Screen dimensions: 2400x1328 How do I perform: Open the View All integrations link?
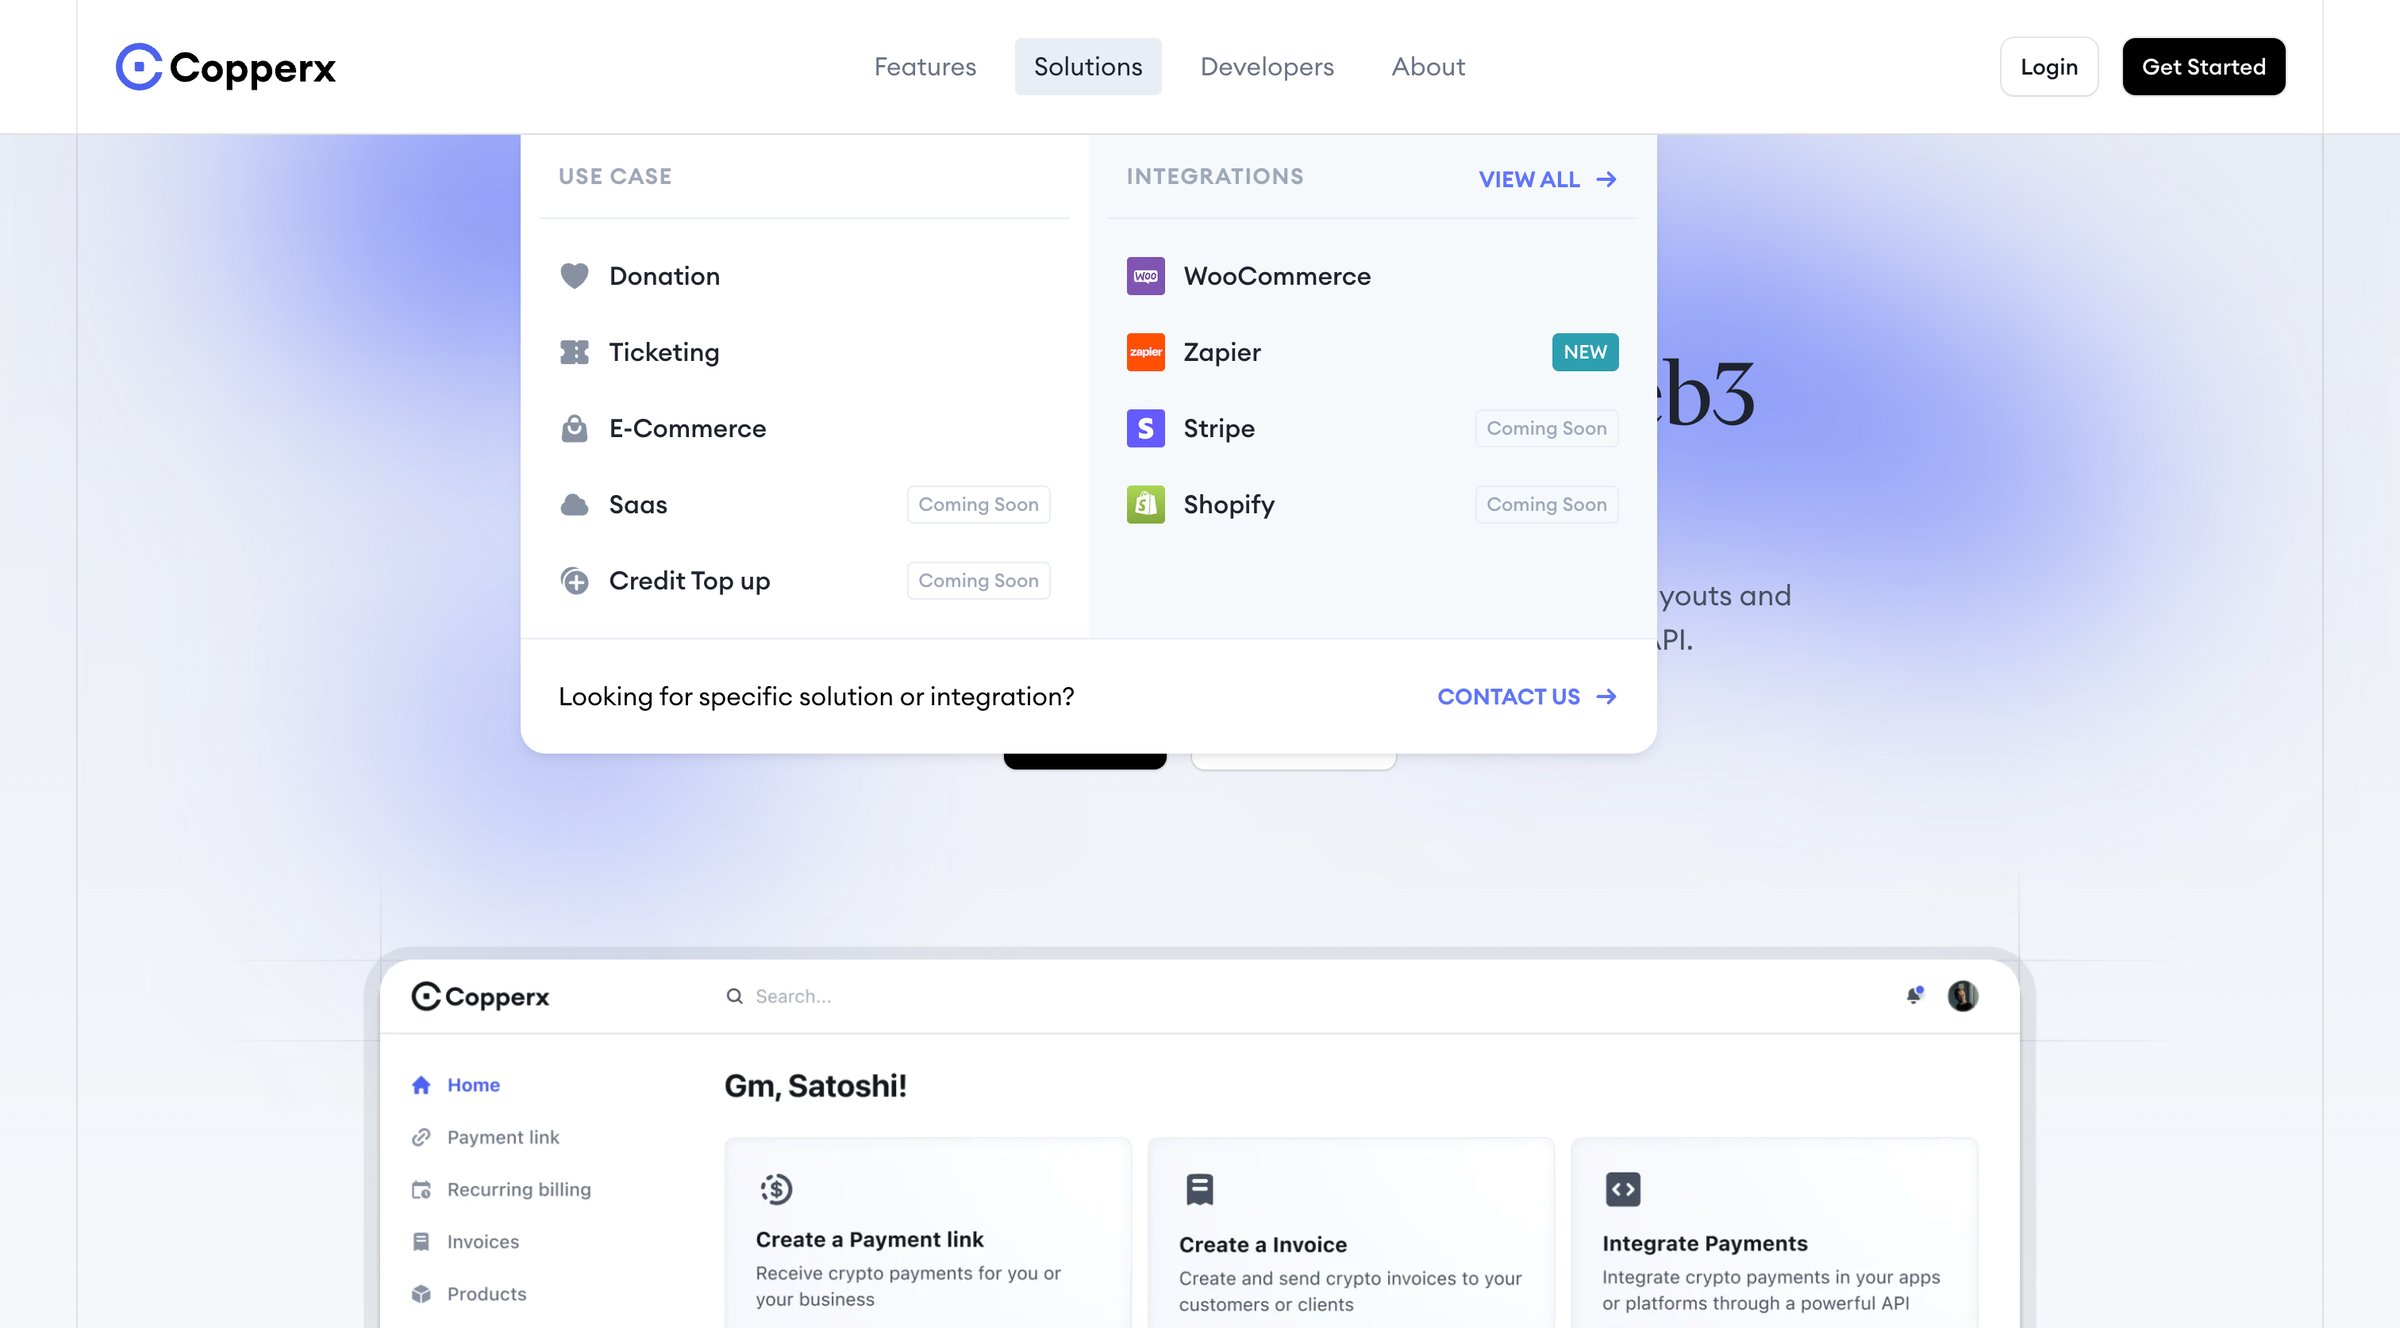(x=1548, y=179)
